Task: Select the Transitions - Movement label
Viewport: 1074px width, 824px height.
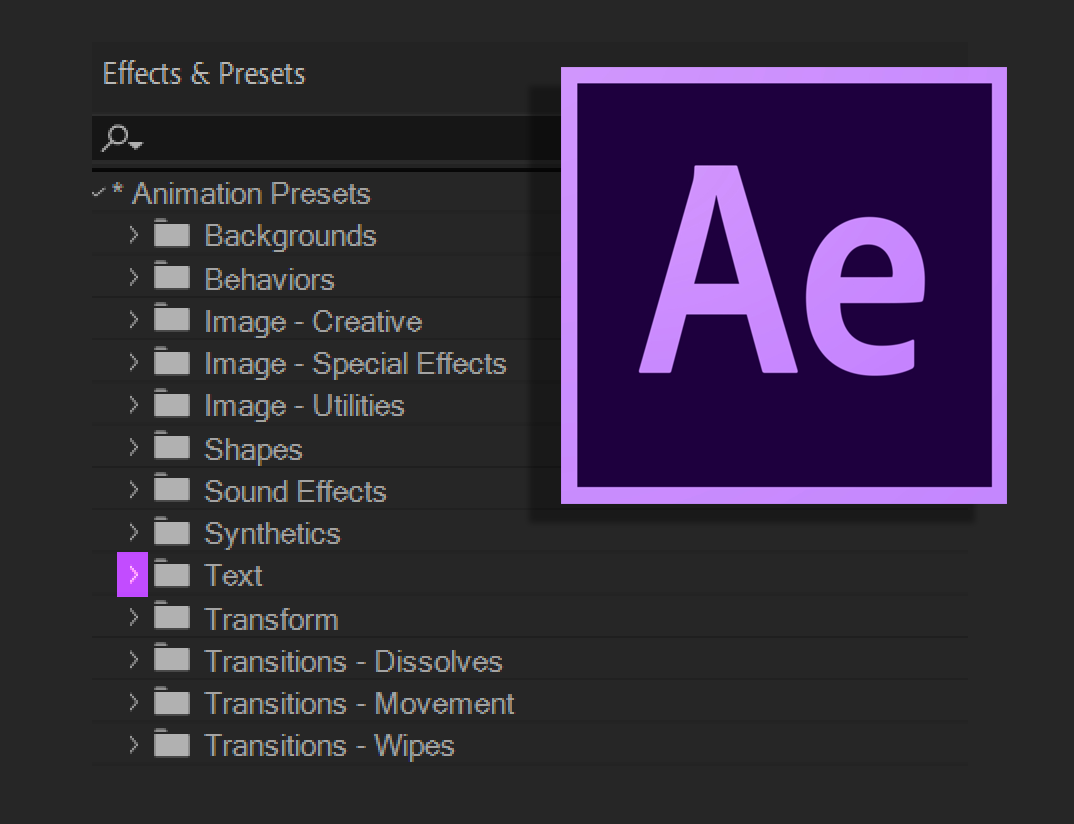Action: point(359,704)
